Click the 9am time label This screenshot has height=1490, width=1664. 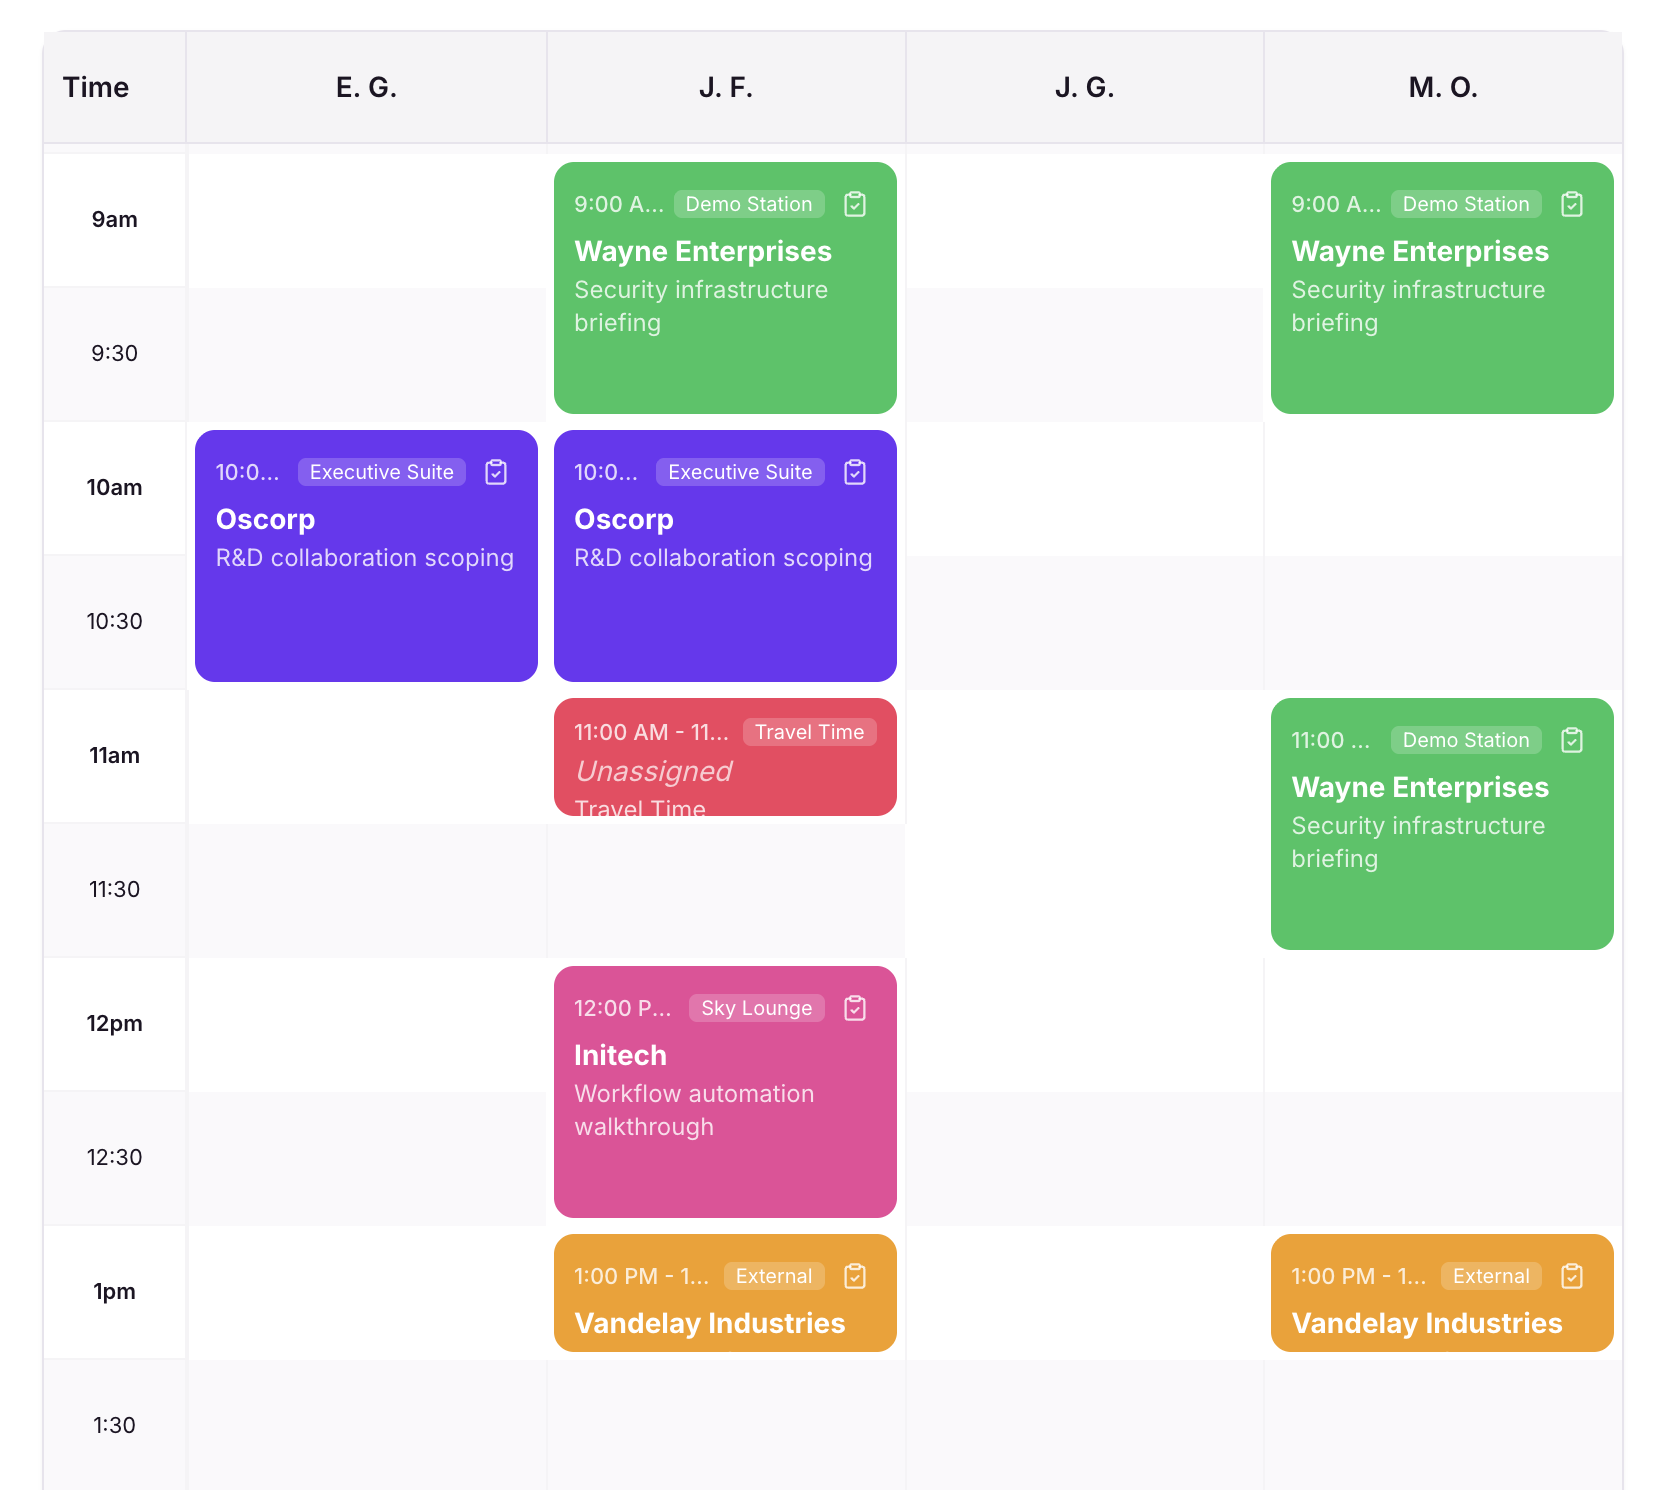point(115,219)
